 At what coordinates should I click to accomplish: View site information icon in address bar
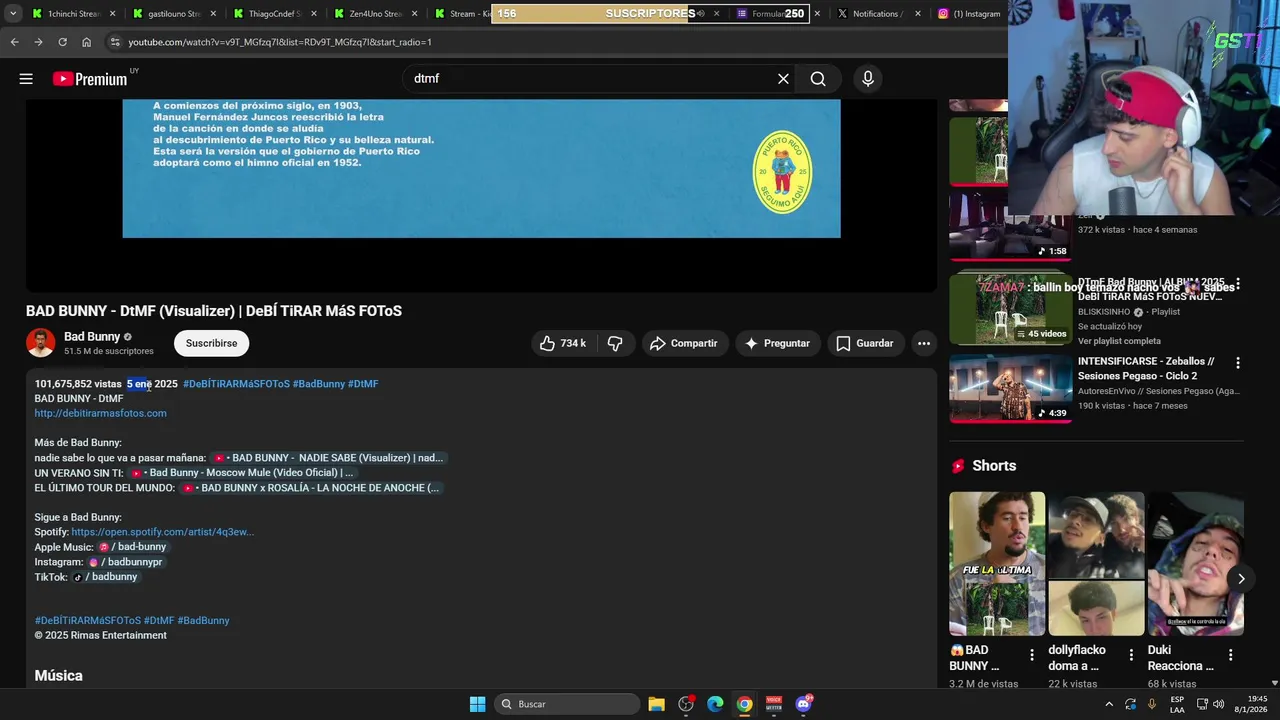coord(115,42)
